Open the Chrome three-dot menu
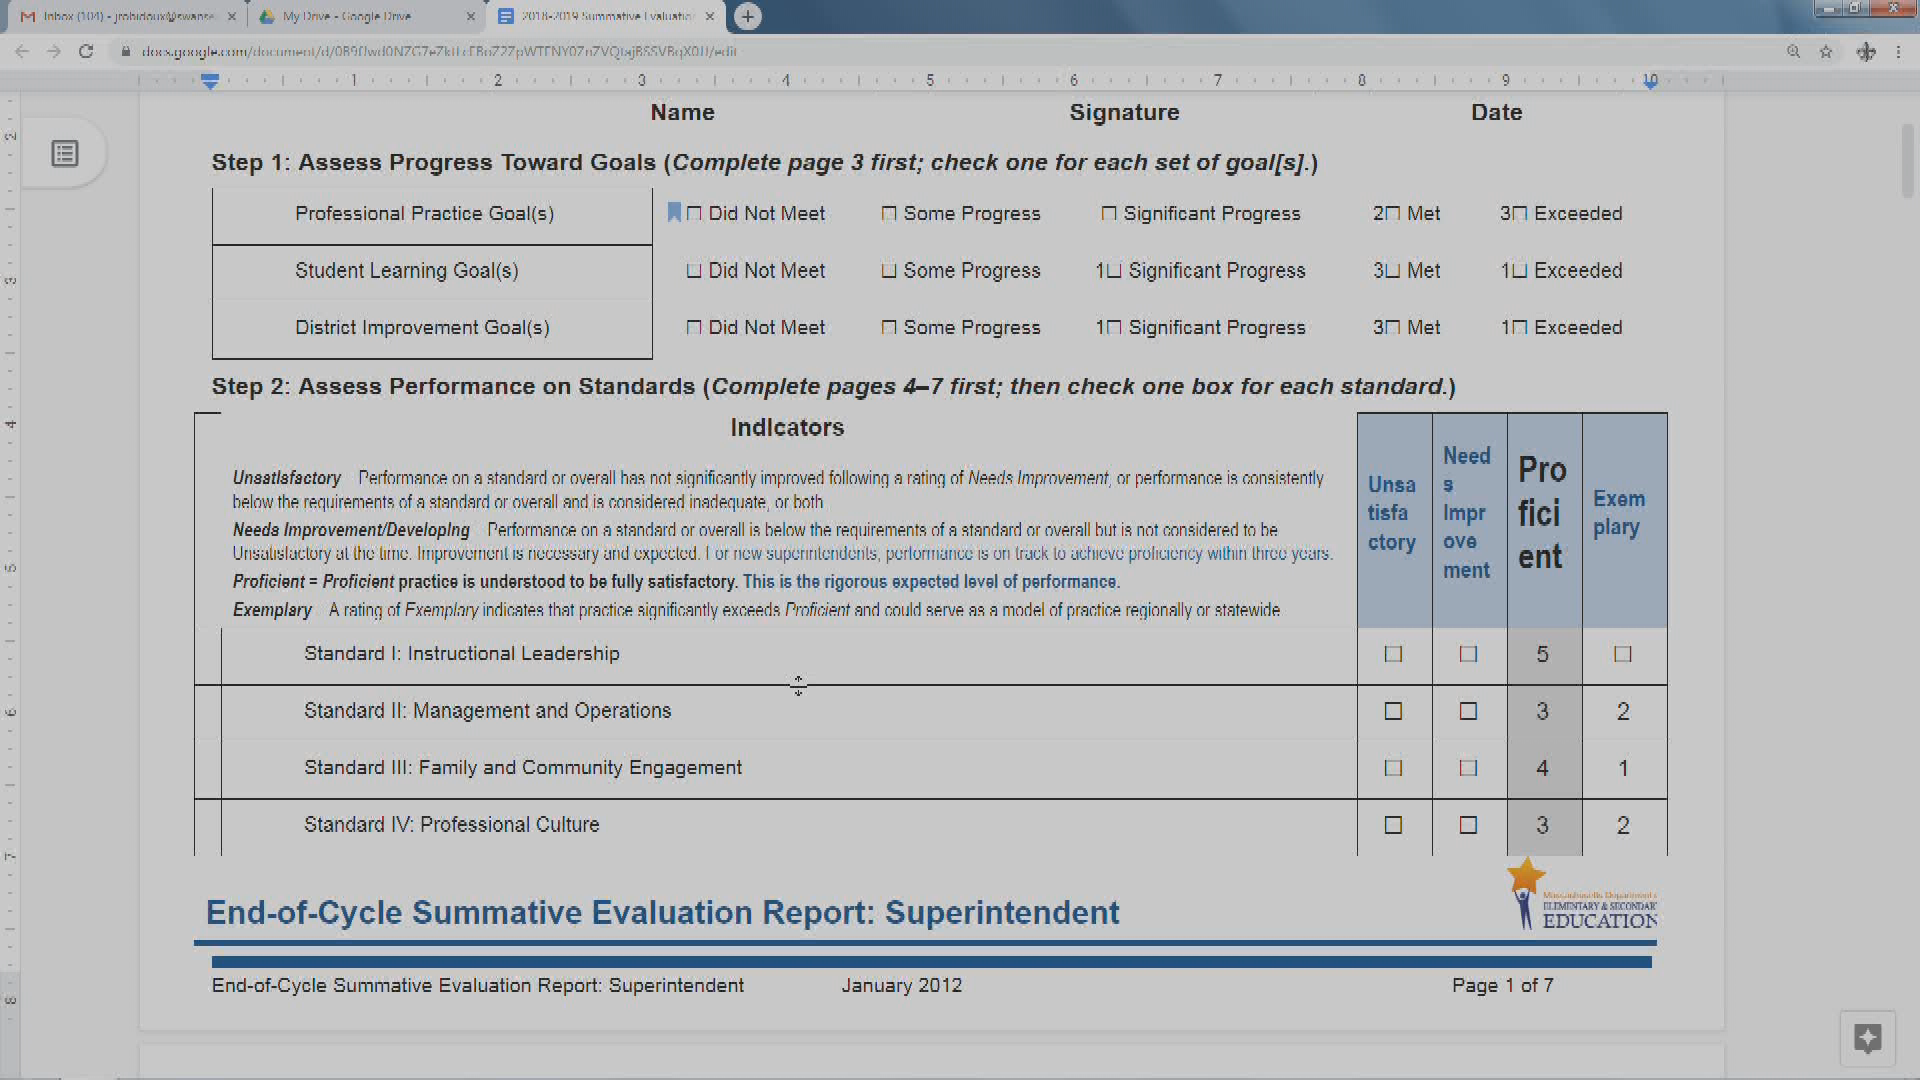The width and height of the screenshot is (1920, 1080). tap(1898, 51)
